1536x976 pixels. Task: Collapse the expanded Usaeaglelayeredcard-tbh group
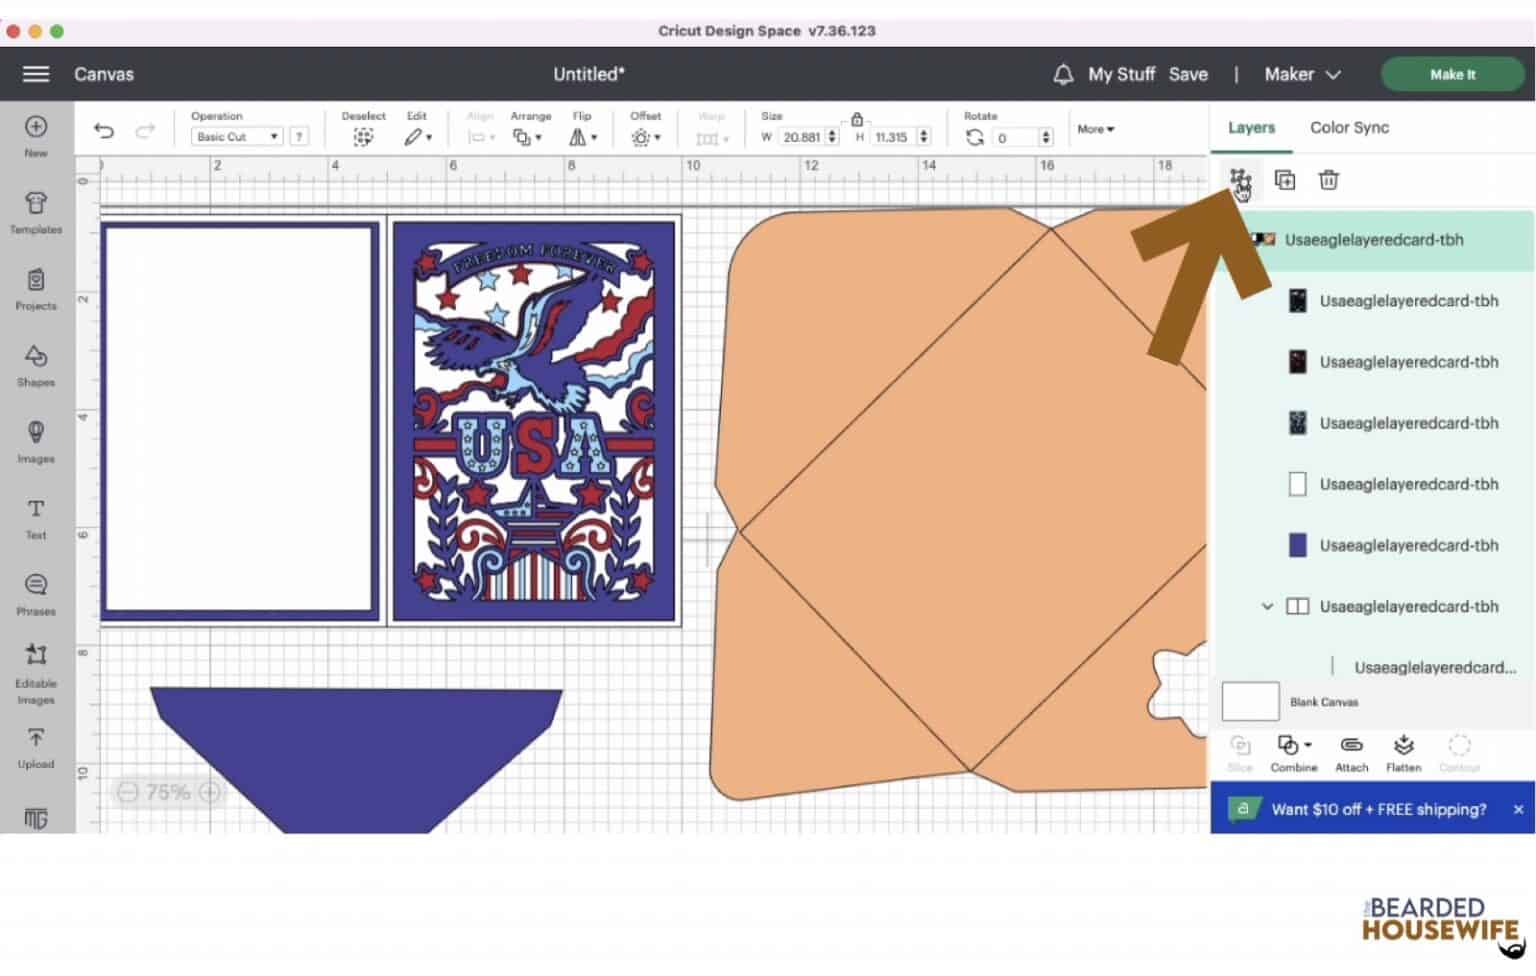point(1267,606)
